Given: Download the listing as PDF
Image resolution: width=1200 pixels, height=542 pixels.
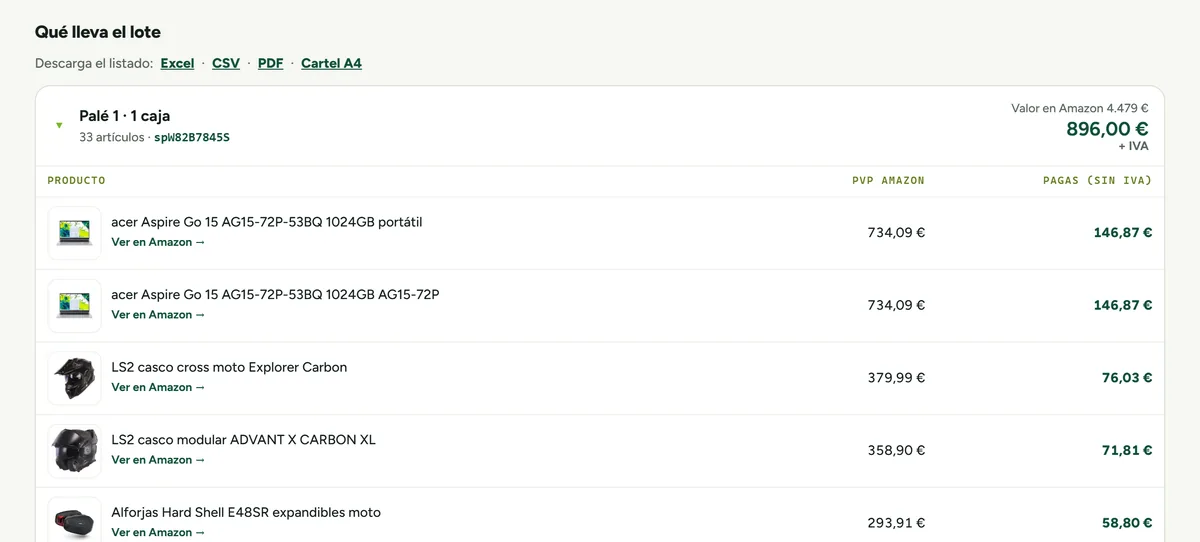Looking at the screenshot, I should (x=270, y=63).
